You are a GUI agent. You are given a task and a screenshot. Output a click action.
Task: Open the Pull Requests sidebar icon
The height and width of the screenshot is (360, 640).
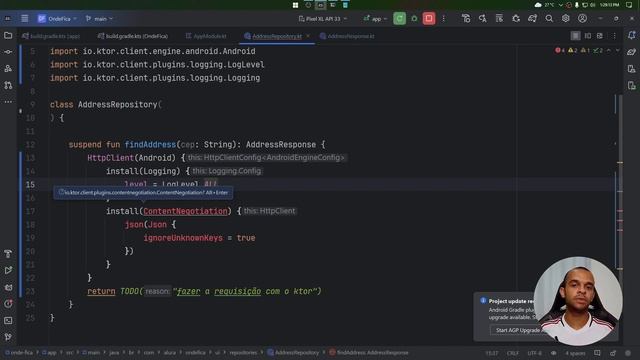coord(8,85)
